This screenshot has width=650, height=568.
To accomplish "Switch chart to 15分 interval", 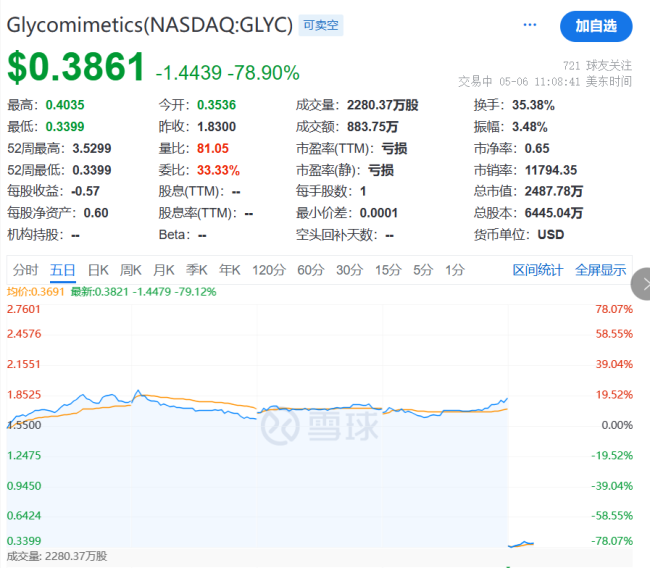I will click(x=388, y=270).
